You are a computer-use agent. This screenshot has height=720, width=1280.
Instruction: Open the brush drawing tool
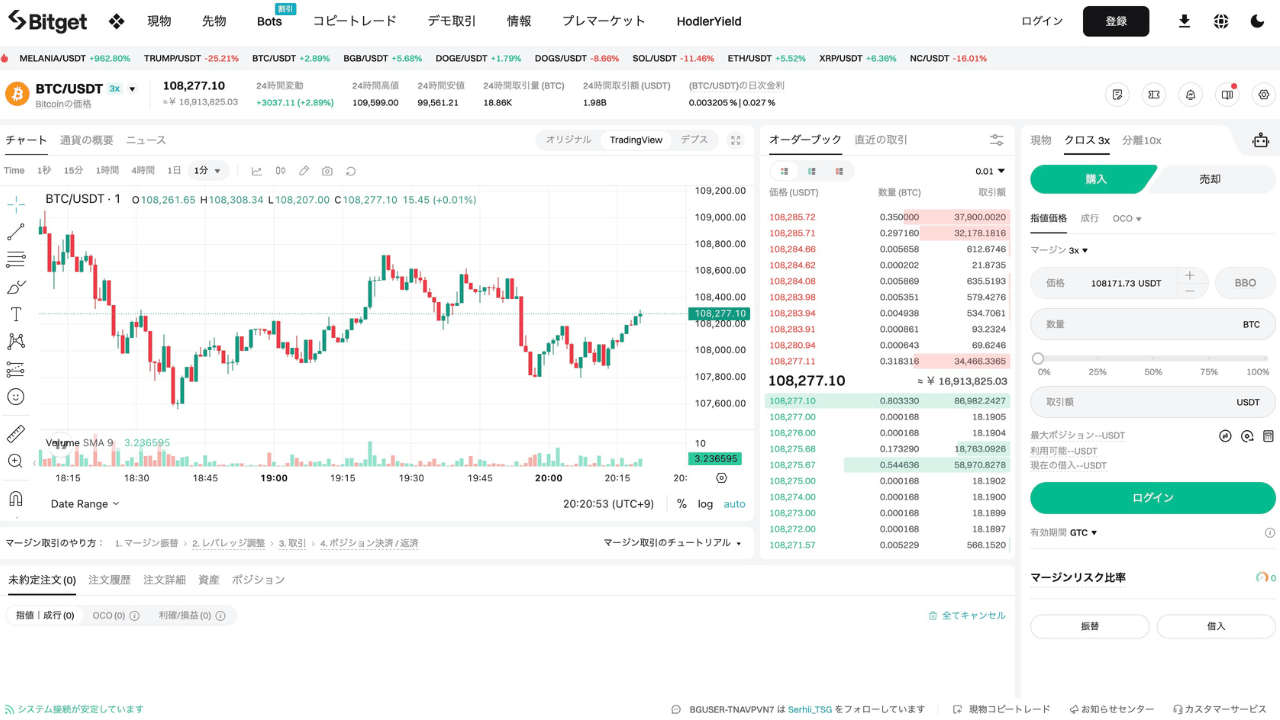(x=14, y=287)
